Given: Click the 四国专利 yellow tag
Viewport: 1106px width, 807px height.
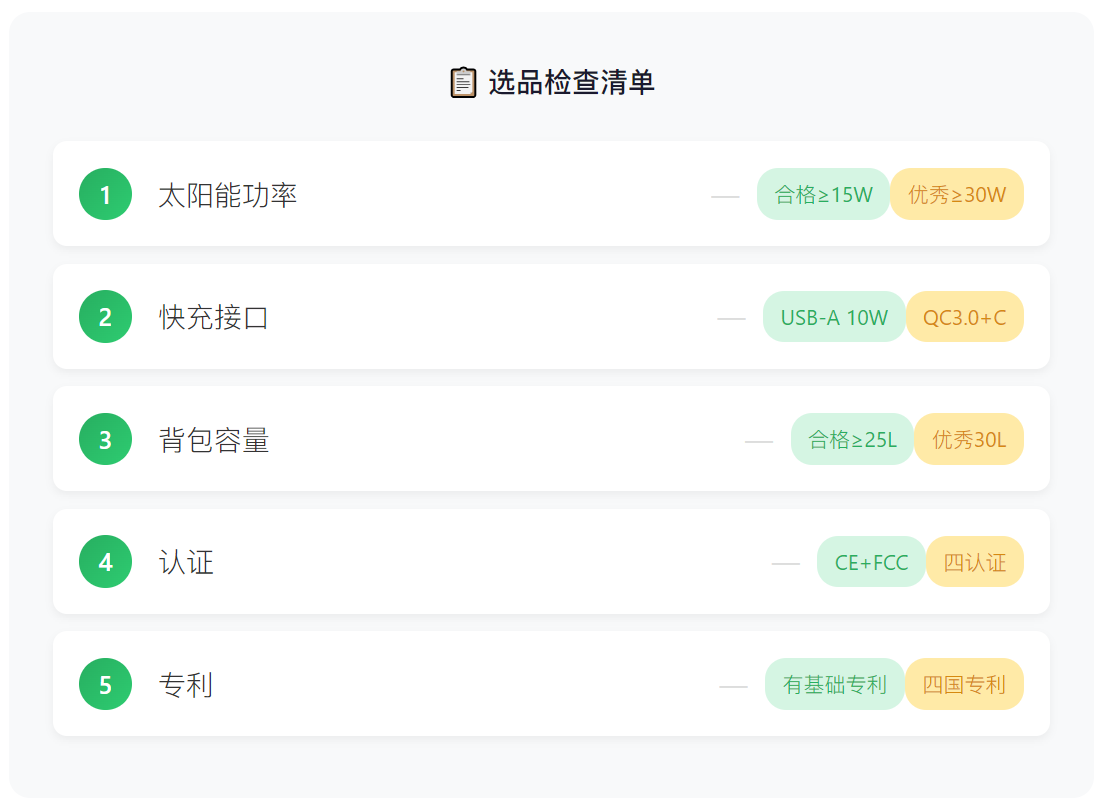Looking at the screenshot, I should [964, 684].
